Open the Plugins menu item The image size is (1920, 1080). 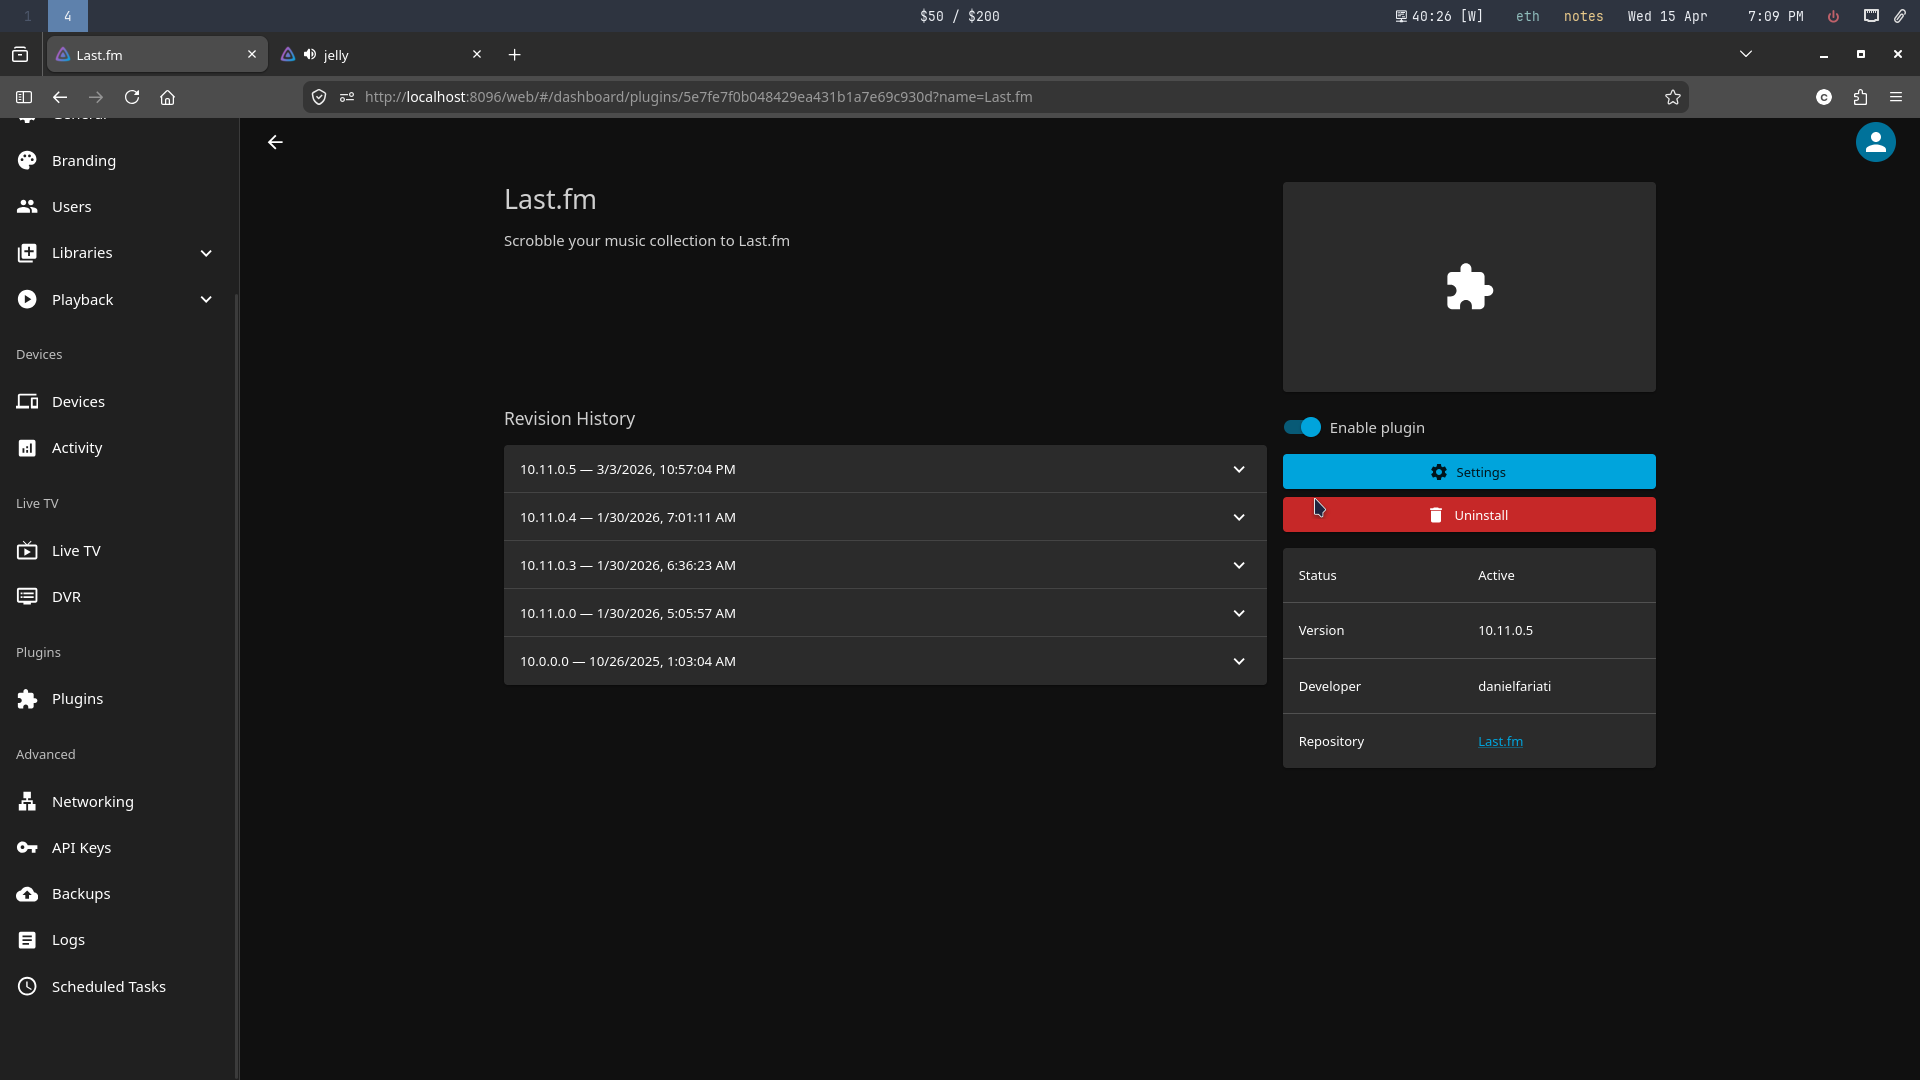(118, 699)
